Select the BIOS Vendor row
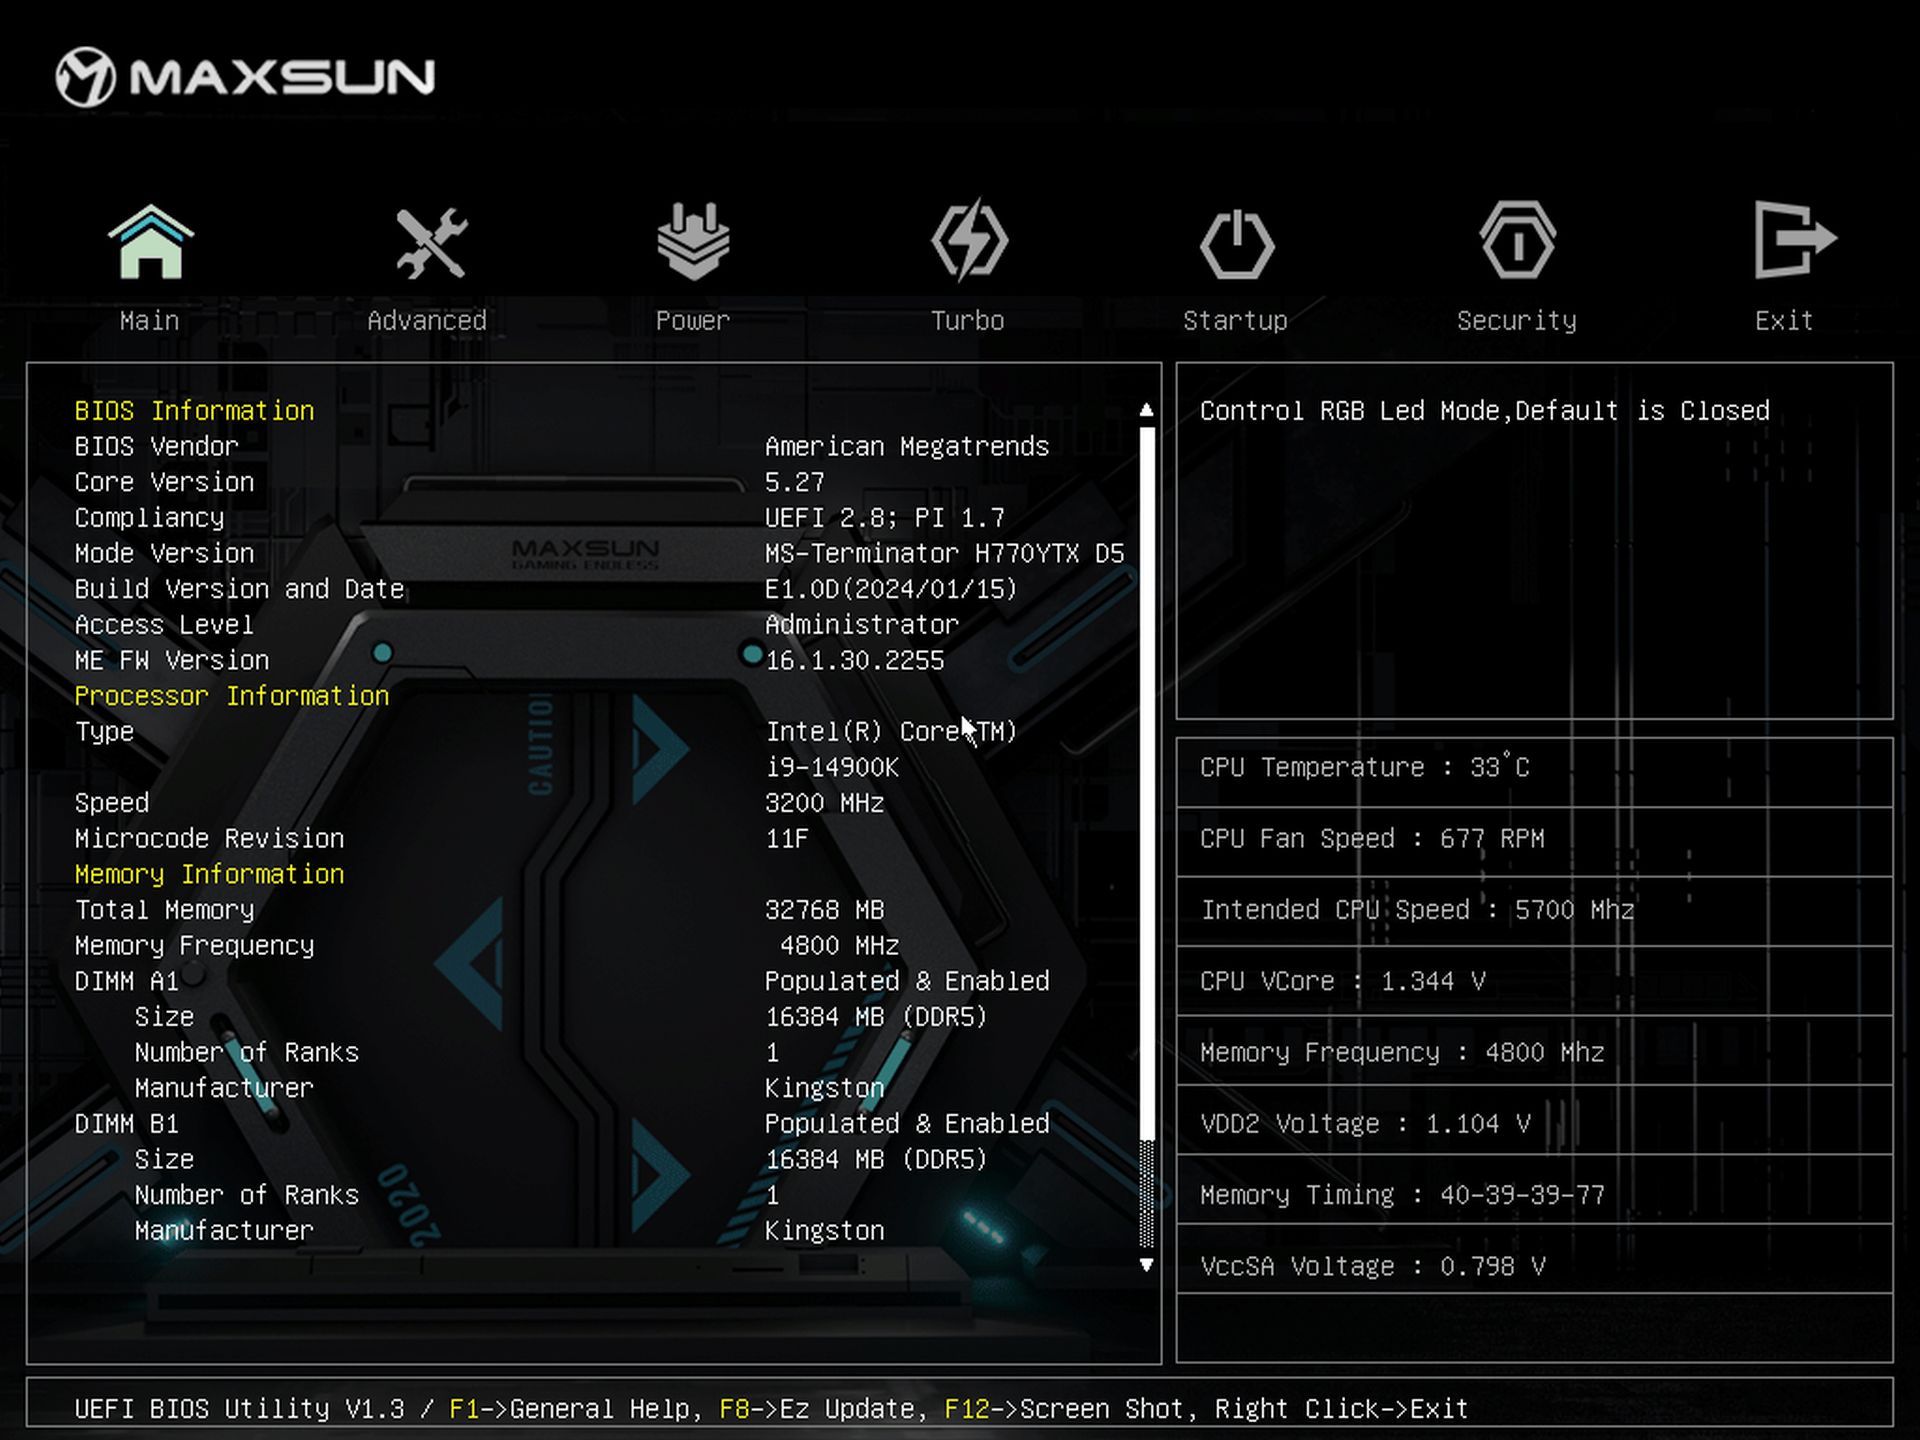The image size is (1920, 1440). coord(562,447)
